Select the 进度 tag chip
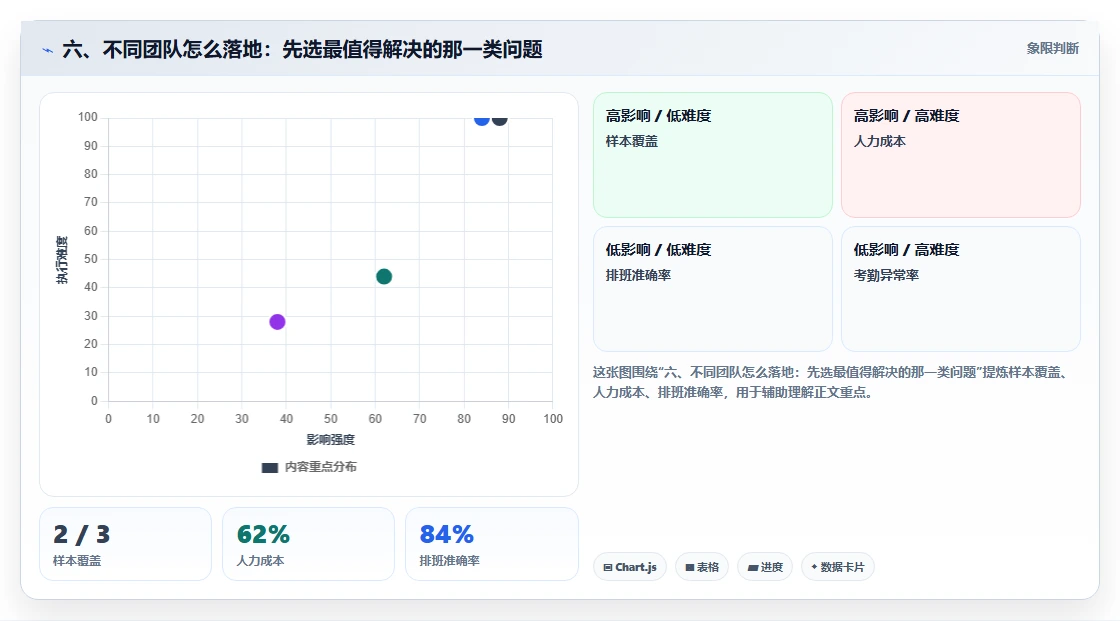Screen dimensions: 1120x621 coord(765,567)
